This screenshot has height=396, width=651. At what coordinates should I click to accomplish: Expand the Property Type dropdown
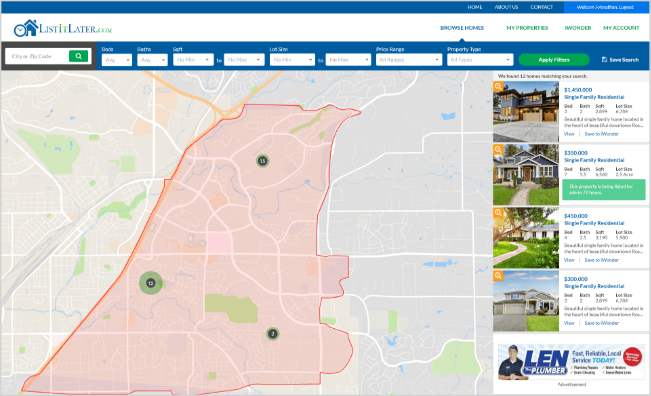tap(480, 60)
